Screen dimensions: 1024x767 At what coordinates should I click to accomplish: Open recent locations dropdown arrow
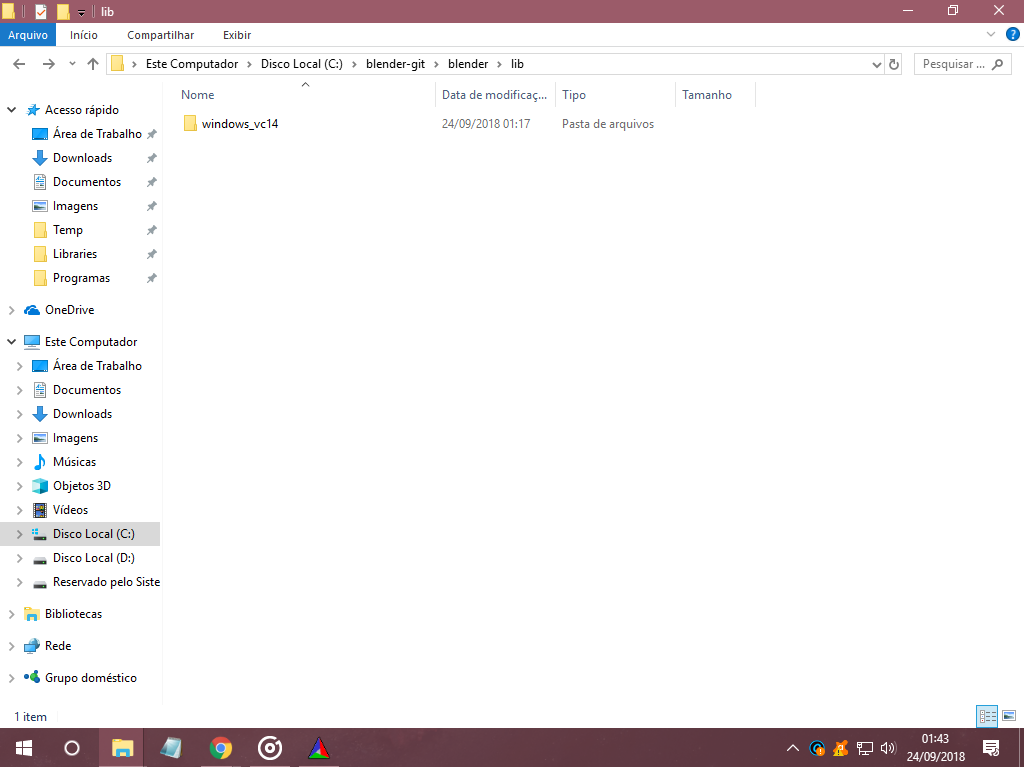coord(72,64)
